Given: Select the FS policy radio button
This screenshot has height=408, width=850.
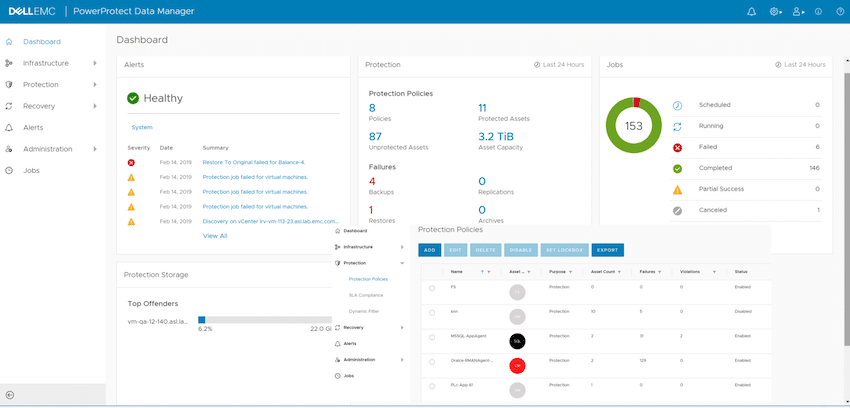Looking at the screenshot, I should (432, 288).
